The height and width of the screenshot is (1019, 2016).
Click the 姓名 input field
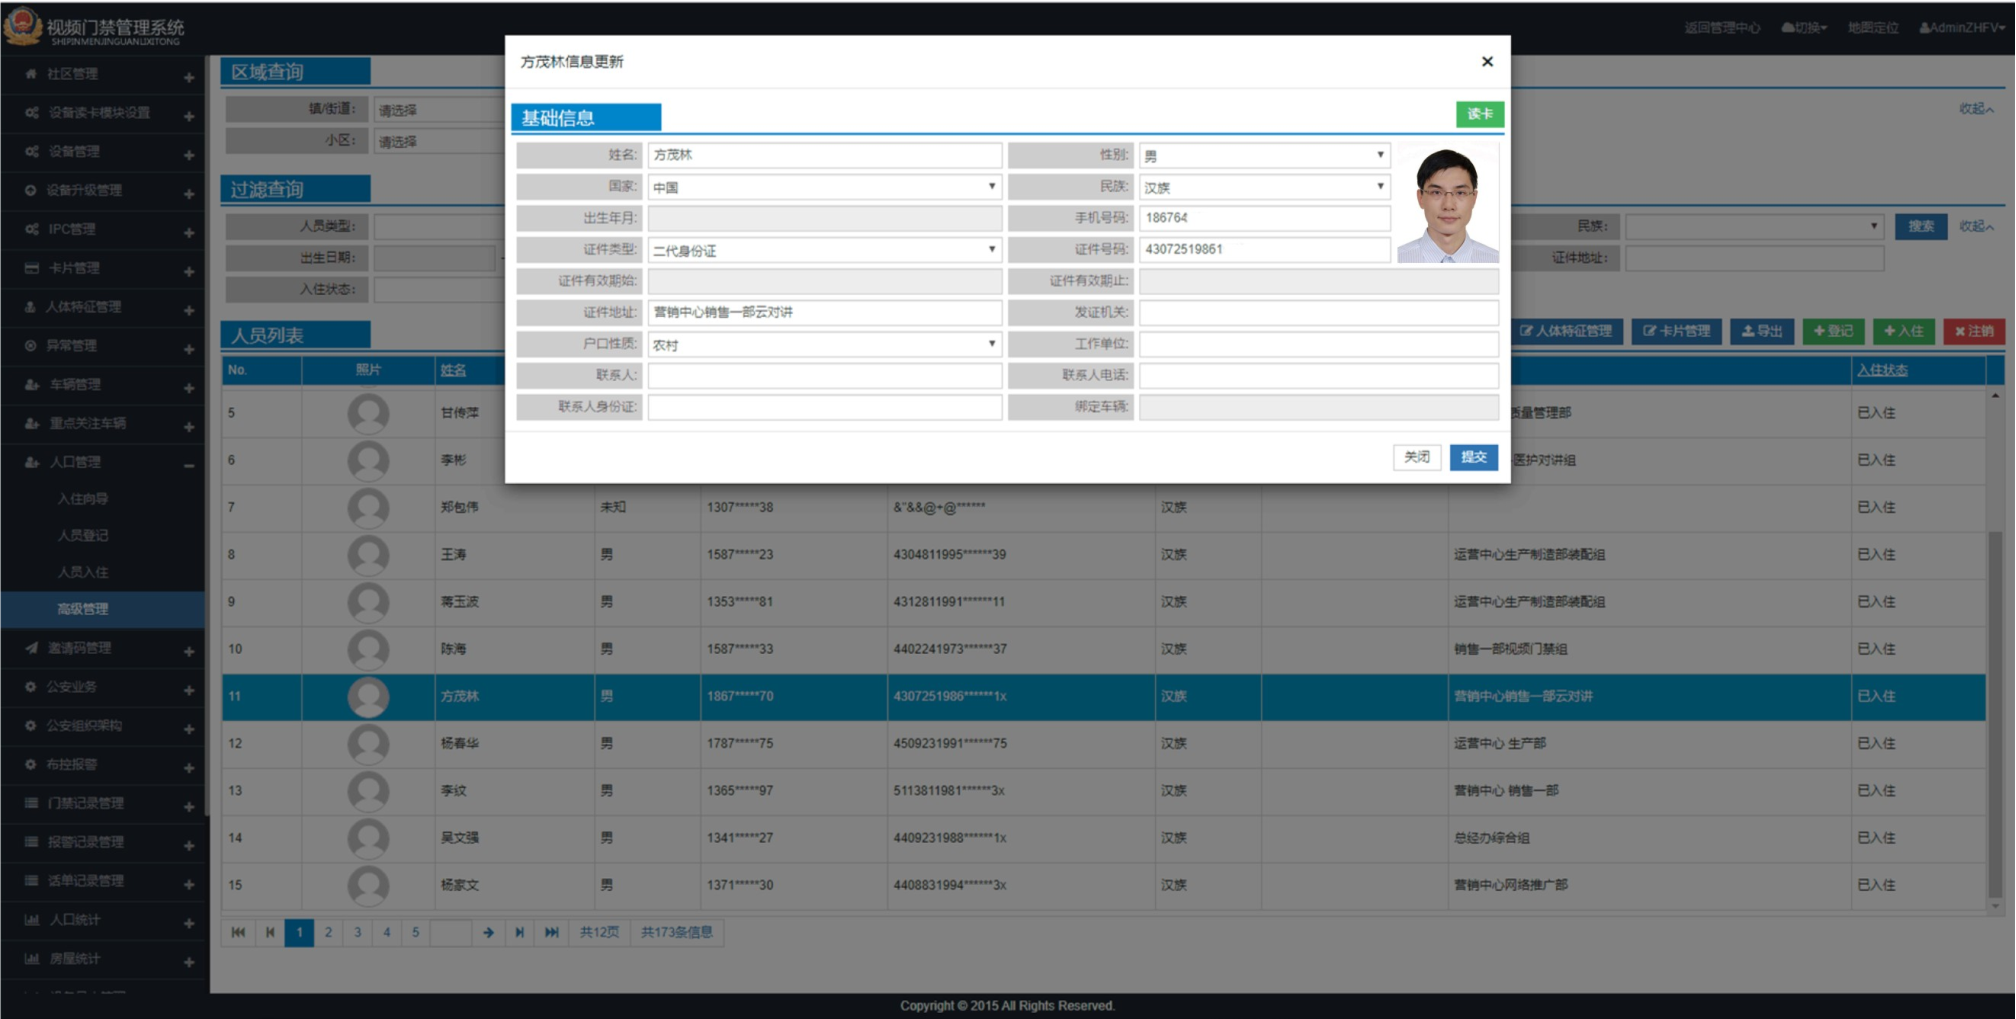824,155
